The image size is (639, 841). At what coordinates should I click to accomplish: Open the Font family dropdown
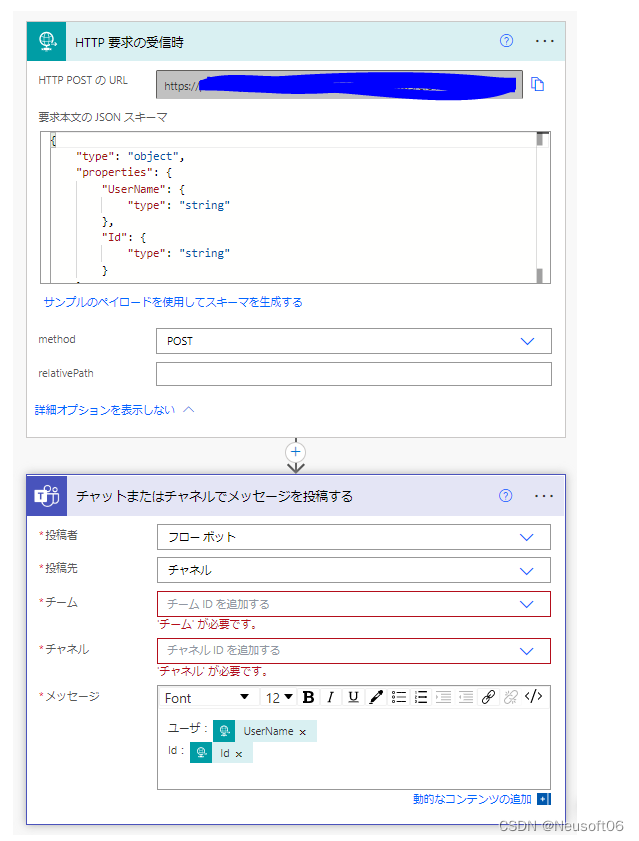[207, 698]
